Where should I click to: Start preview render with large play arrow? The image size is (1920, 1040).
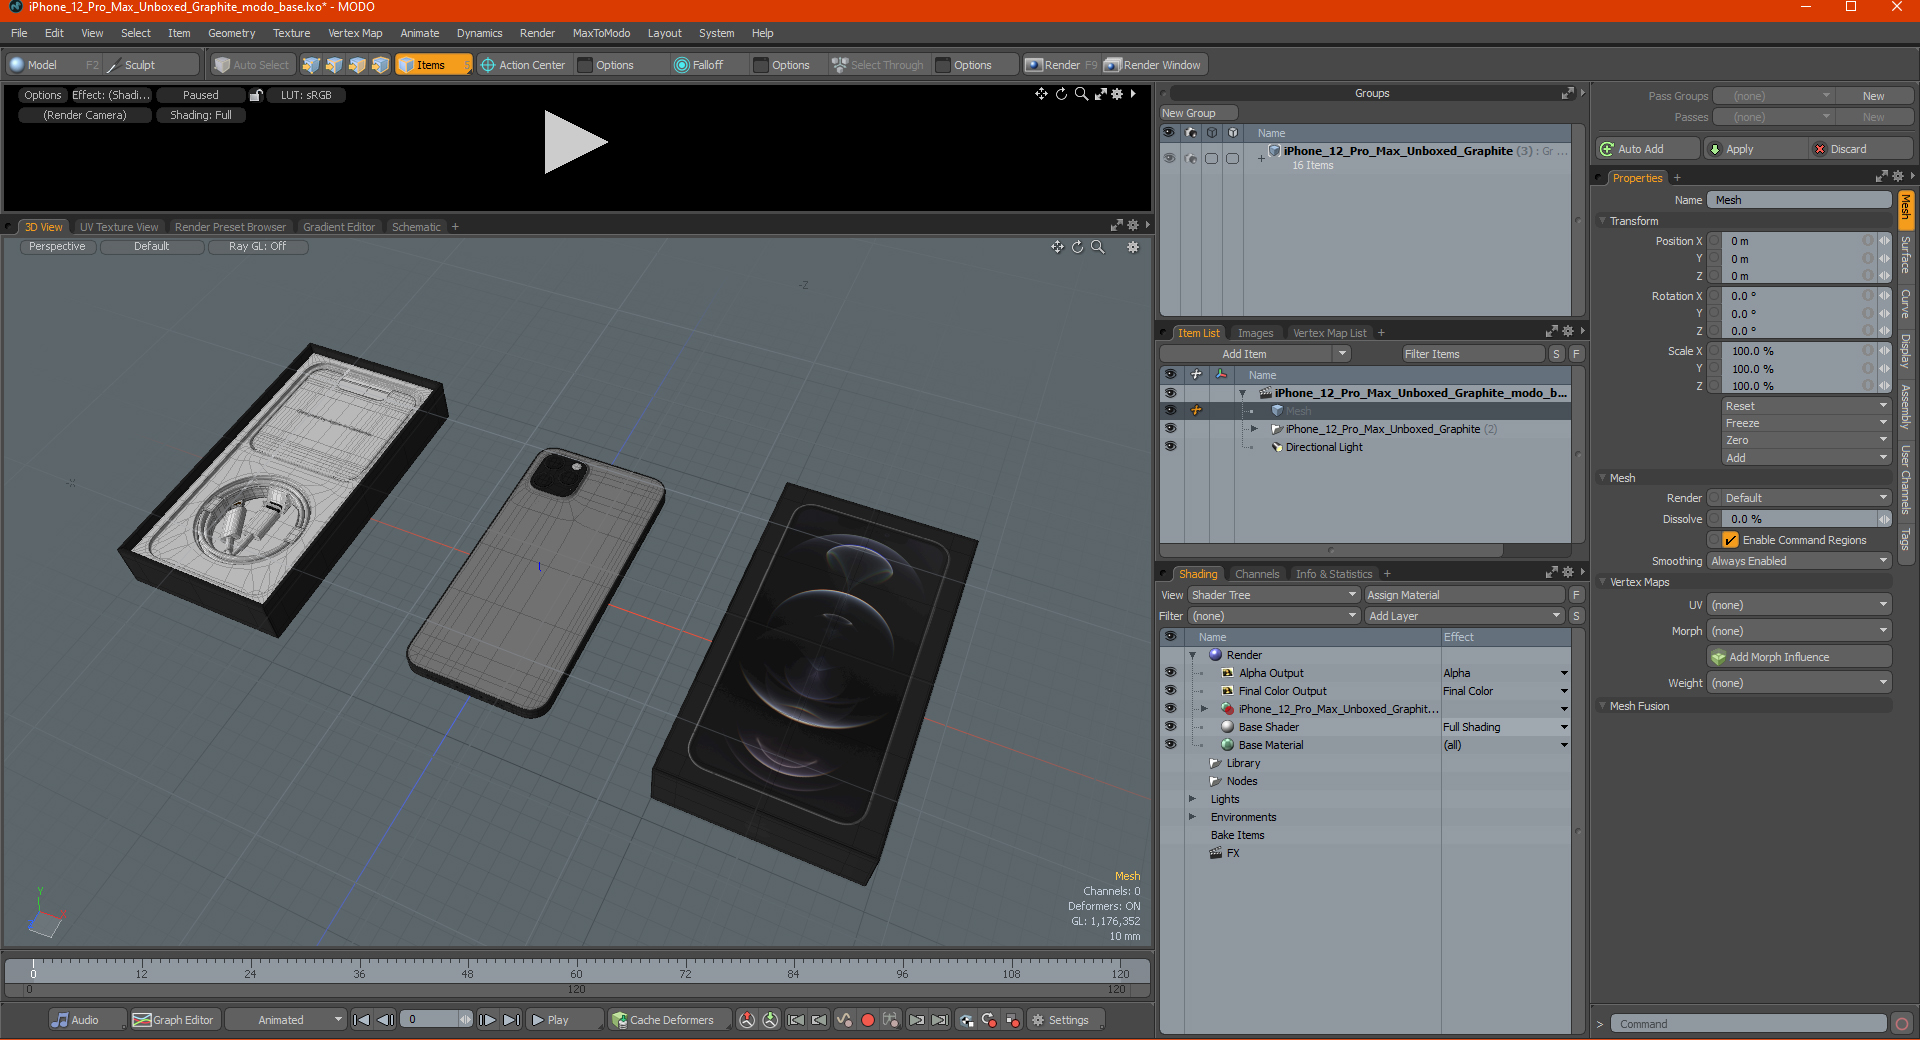pos(575,142)
